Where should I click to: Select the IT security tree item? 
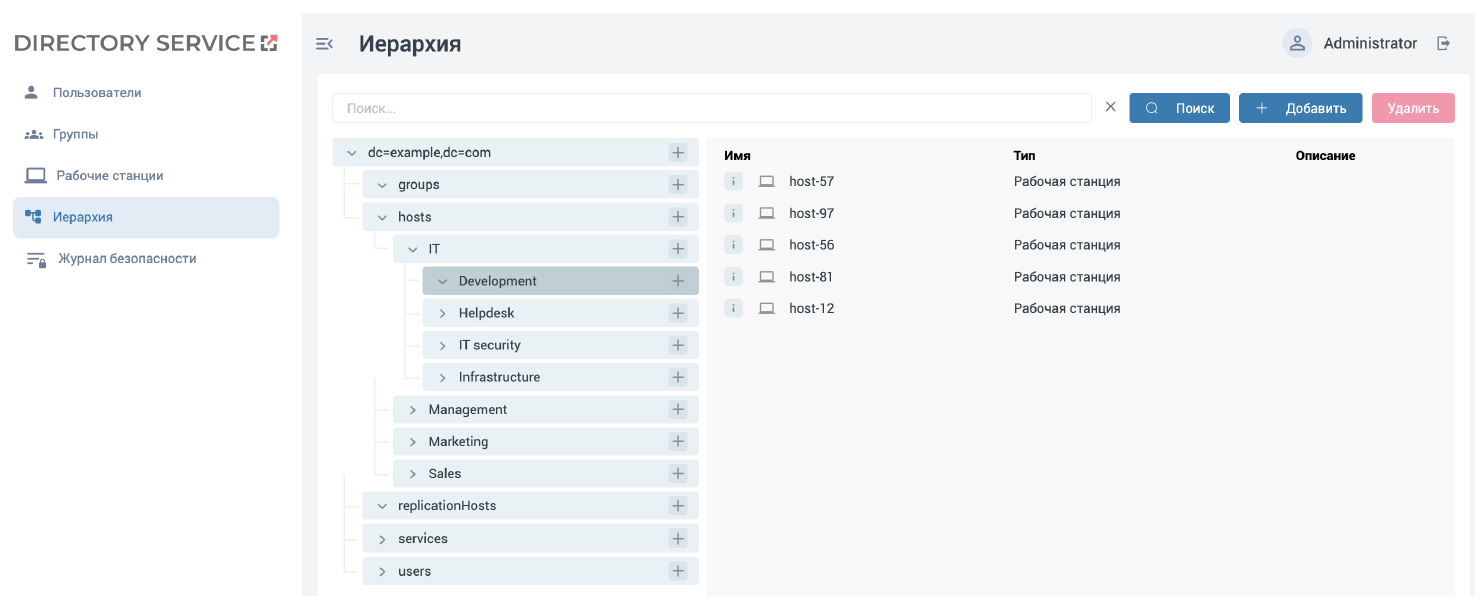click(489, 345)
